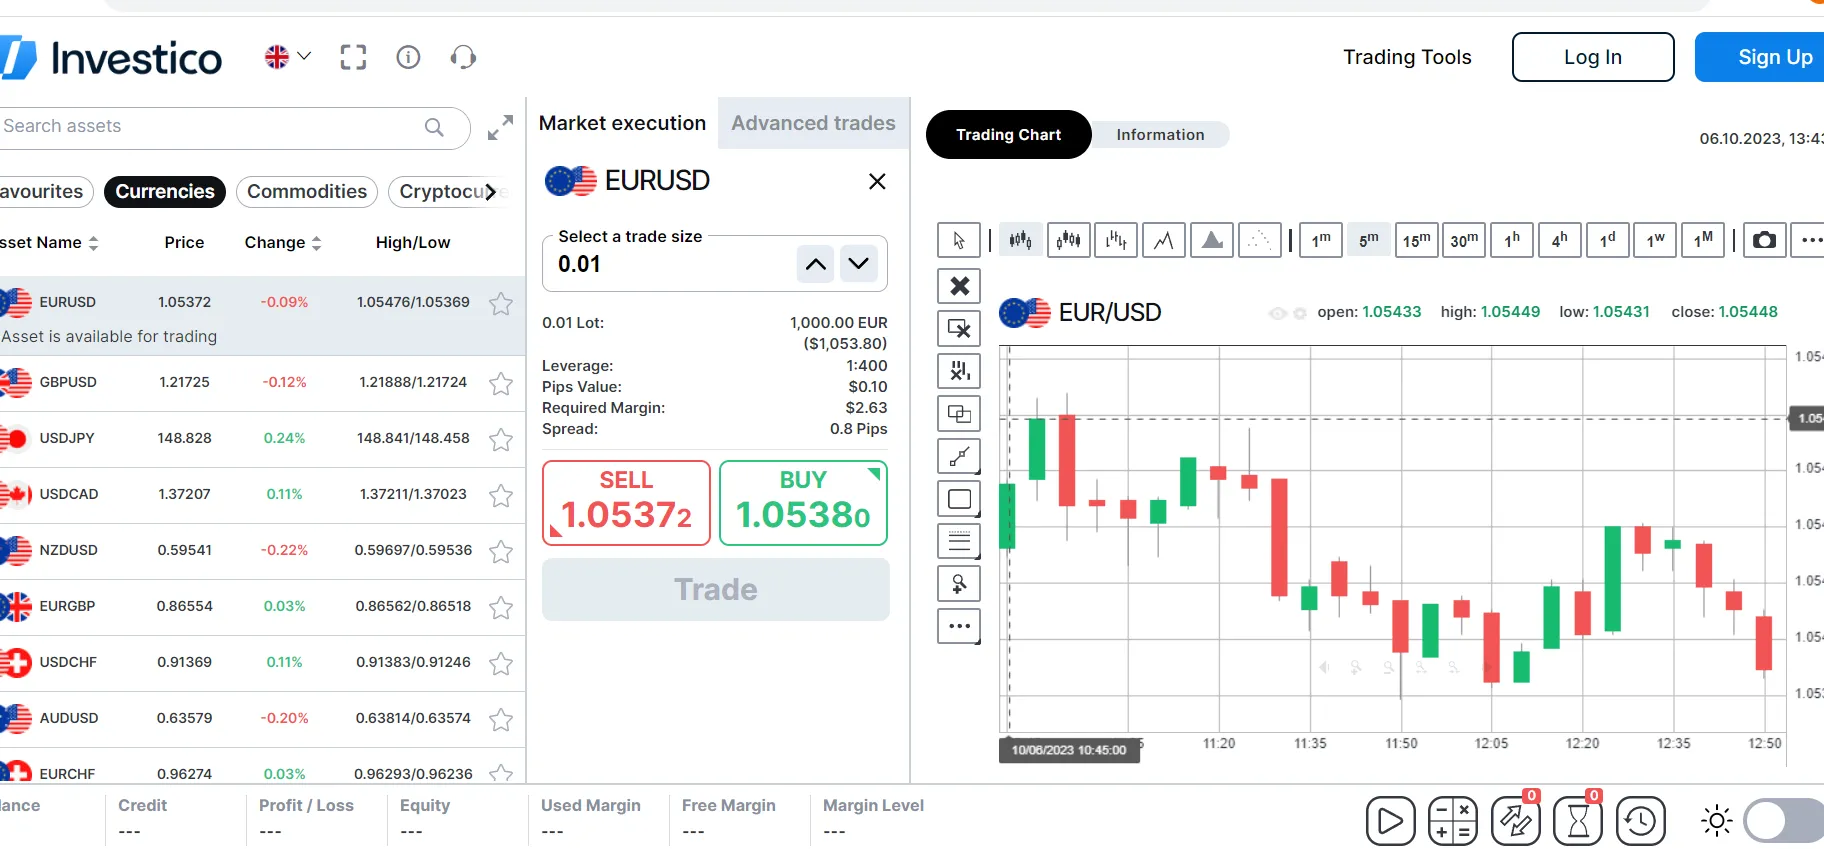
Task: Open the remove indicators tool
Action: 959,371
